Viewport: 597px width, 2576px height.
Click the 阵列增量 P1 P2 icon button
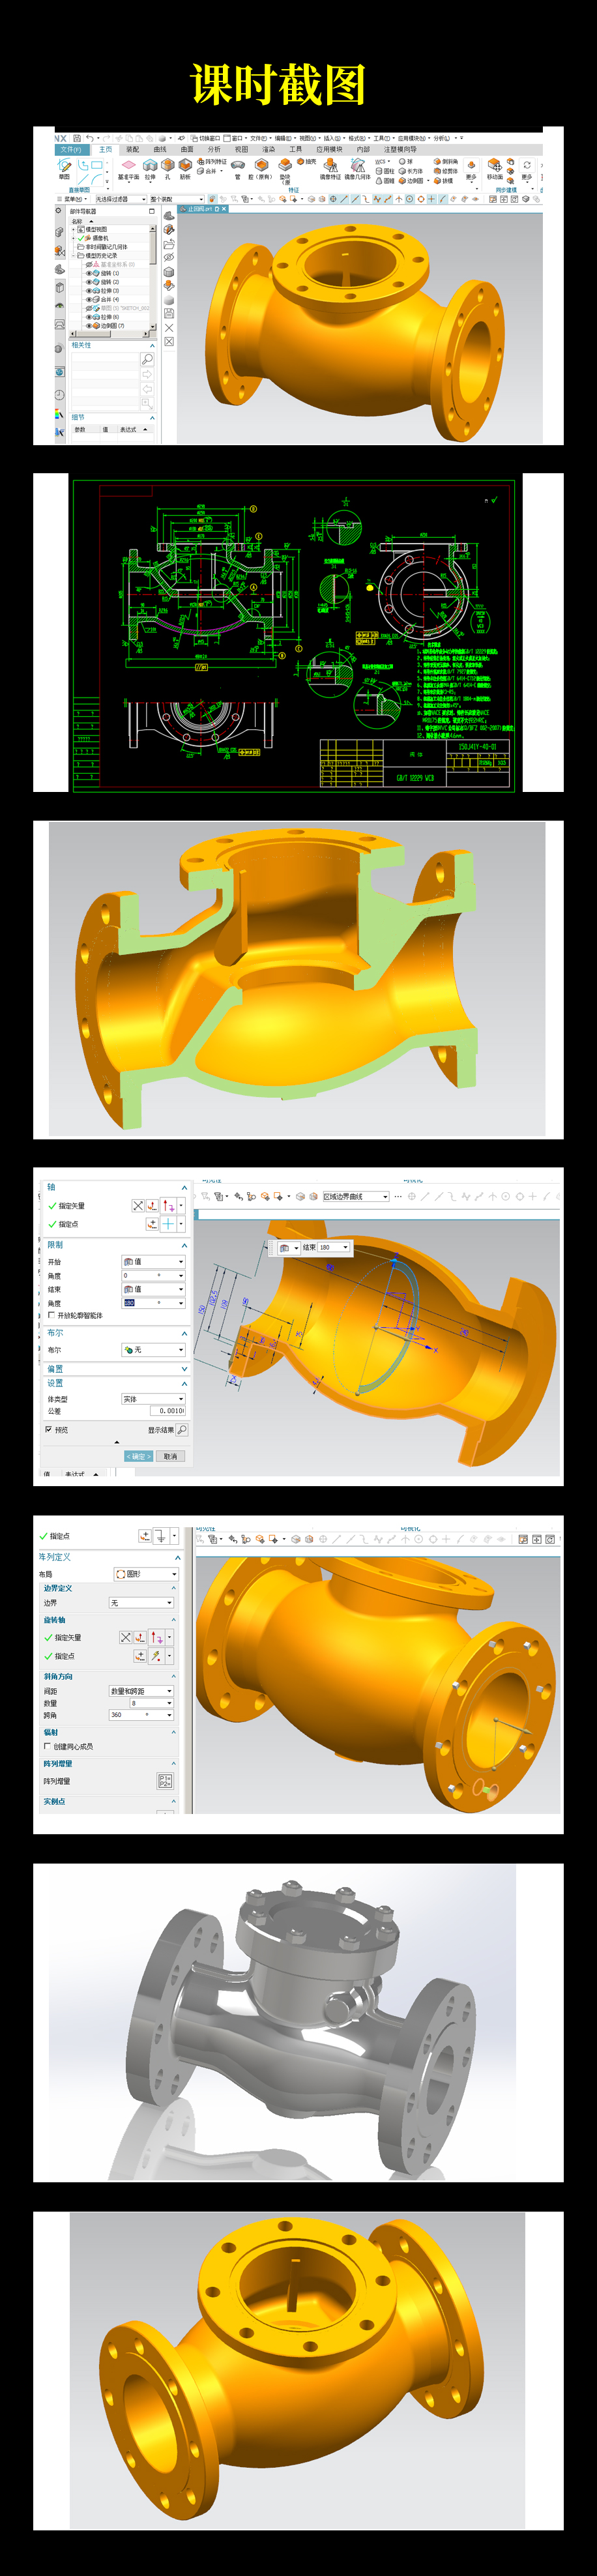[x=165, y=1781]
